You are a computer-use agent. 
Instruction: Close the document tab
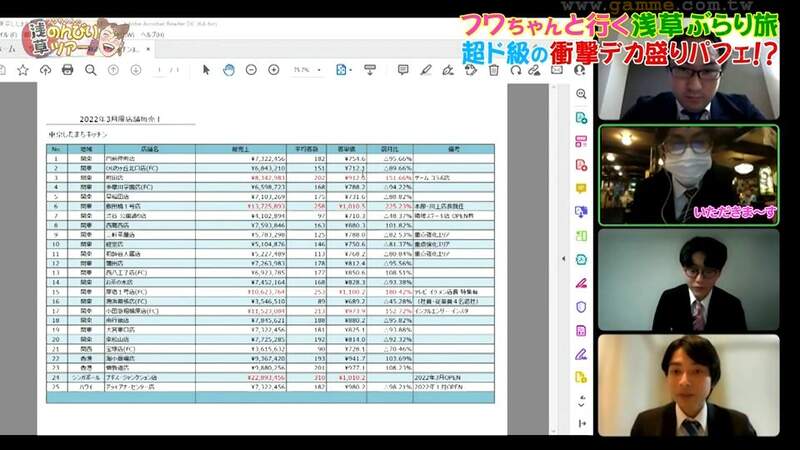tap(148, 49)
